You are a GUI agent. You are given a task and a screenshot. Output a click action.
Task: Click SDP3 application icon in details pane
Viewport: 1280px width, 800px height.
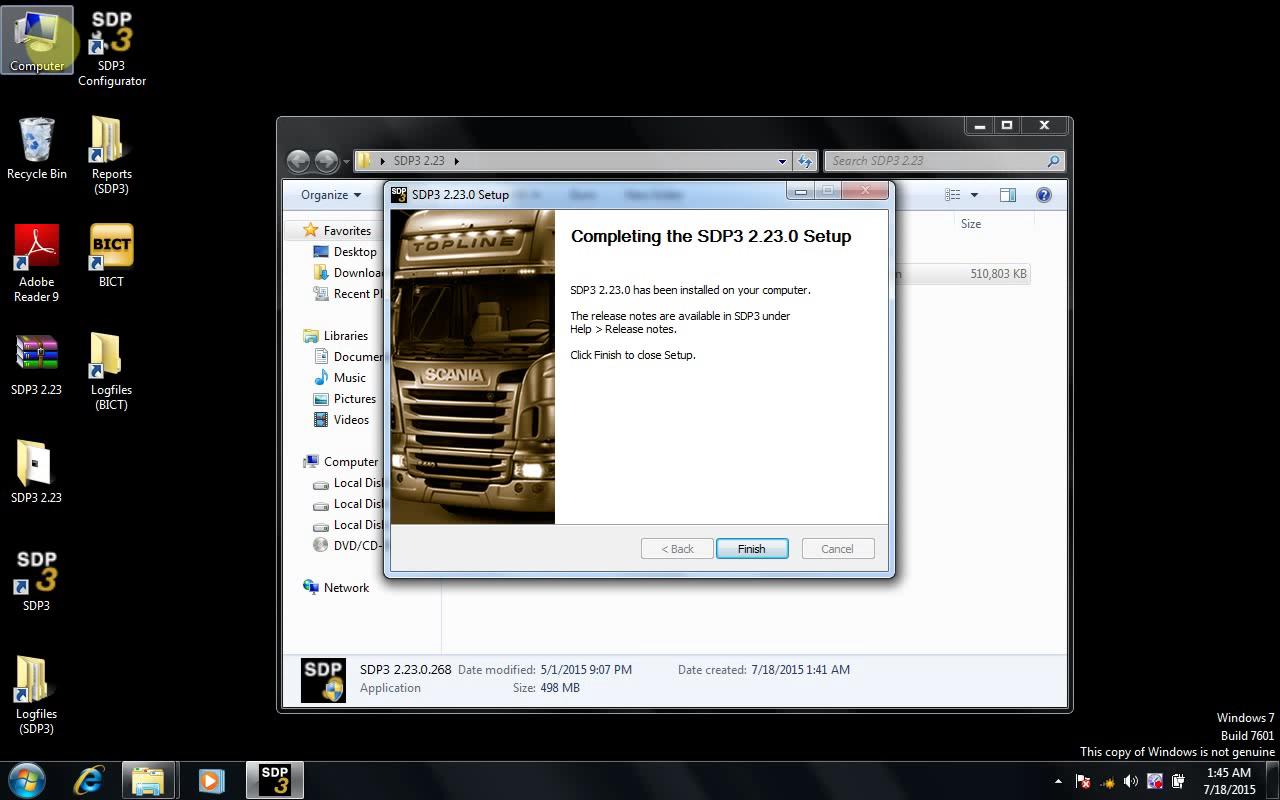[x=324, y=680]
